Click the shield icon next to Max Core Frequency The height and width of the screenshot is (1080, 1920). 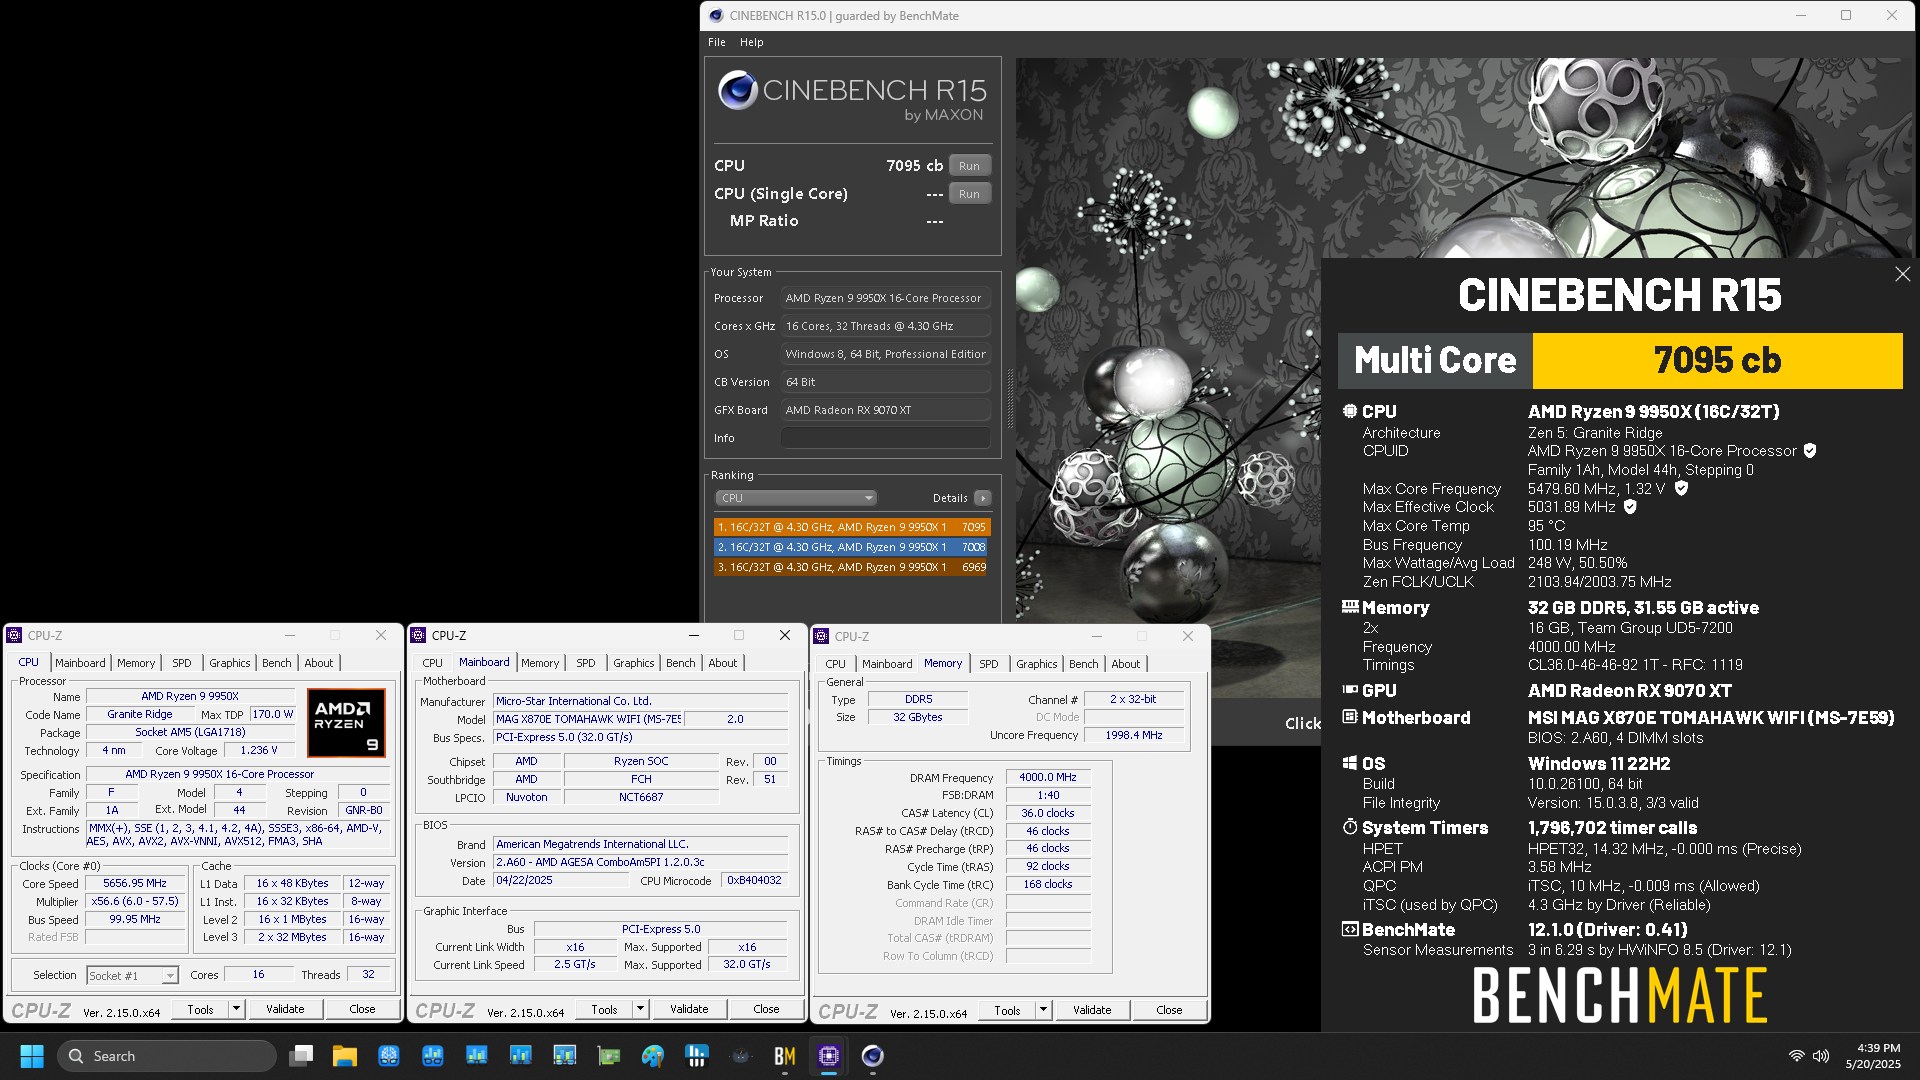[1681, 489]
